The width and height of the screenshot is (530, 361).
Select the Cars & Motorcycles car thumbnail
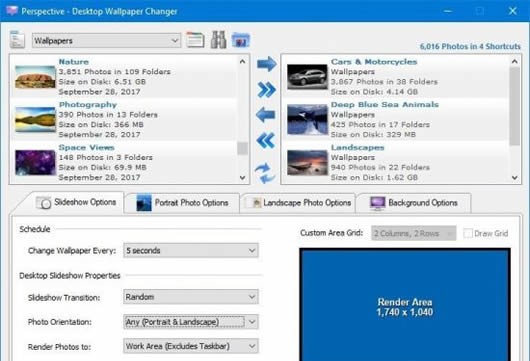tap(307, 77)
